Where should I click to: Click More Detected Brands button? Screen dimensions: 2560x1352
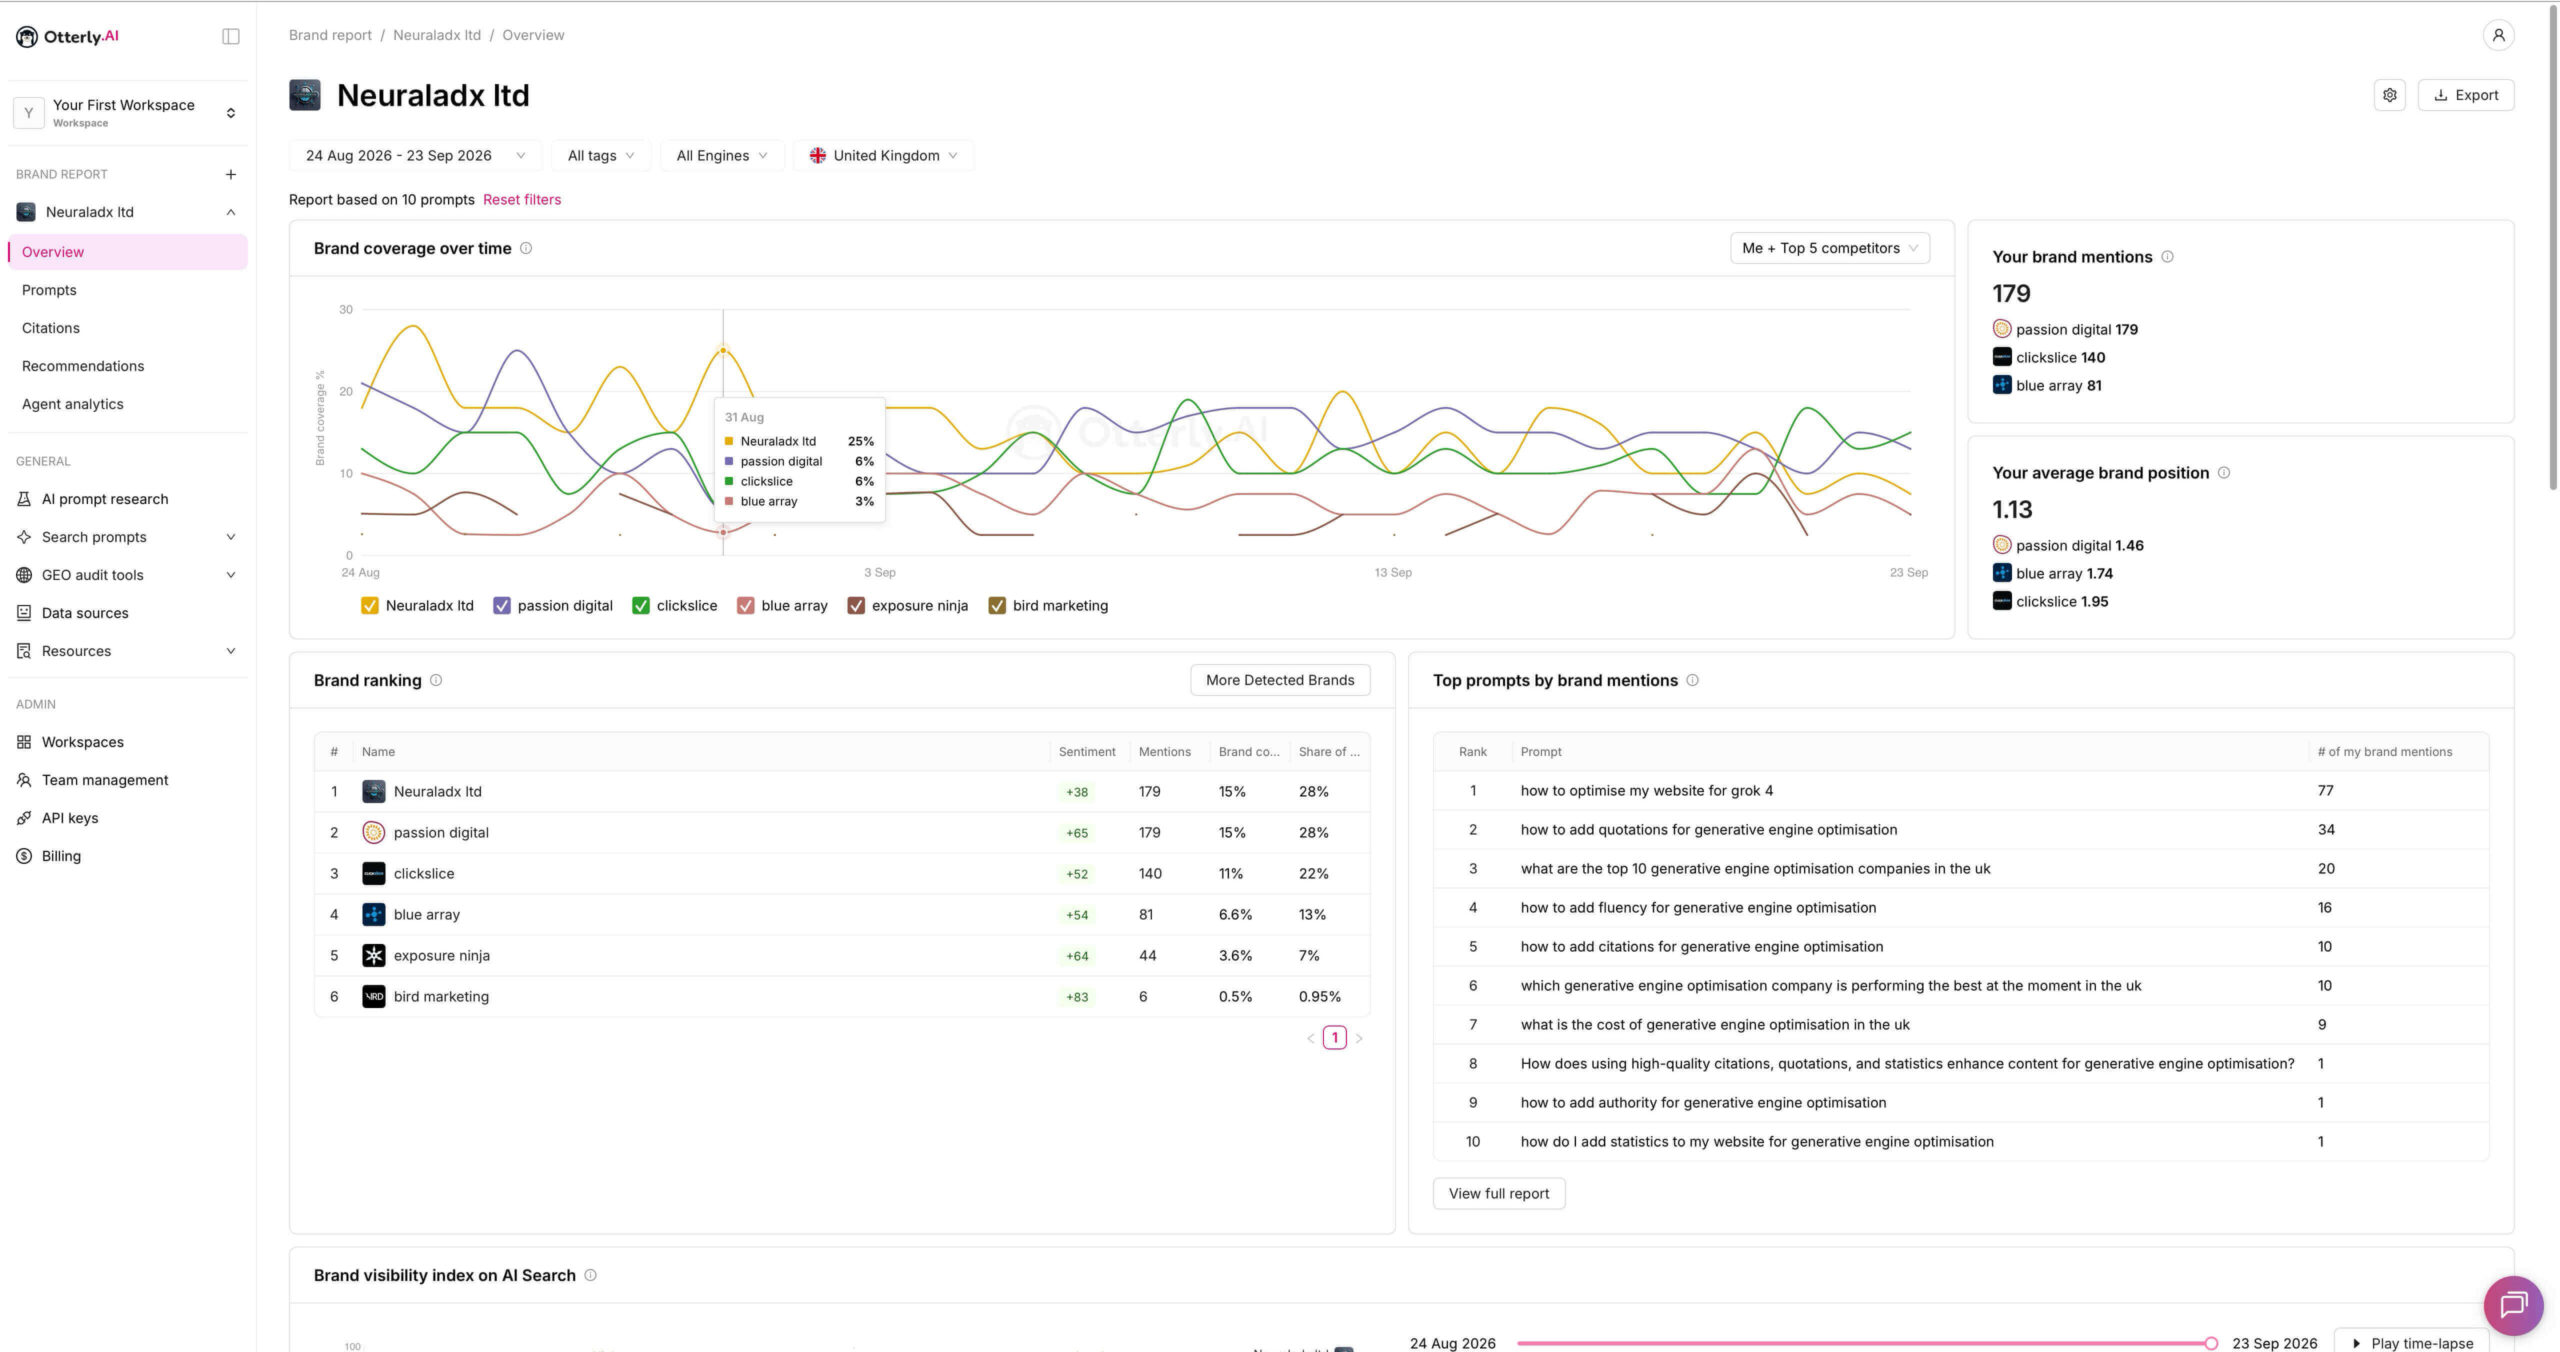click(1280, 680)
